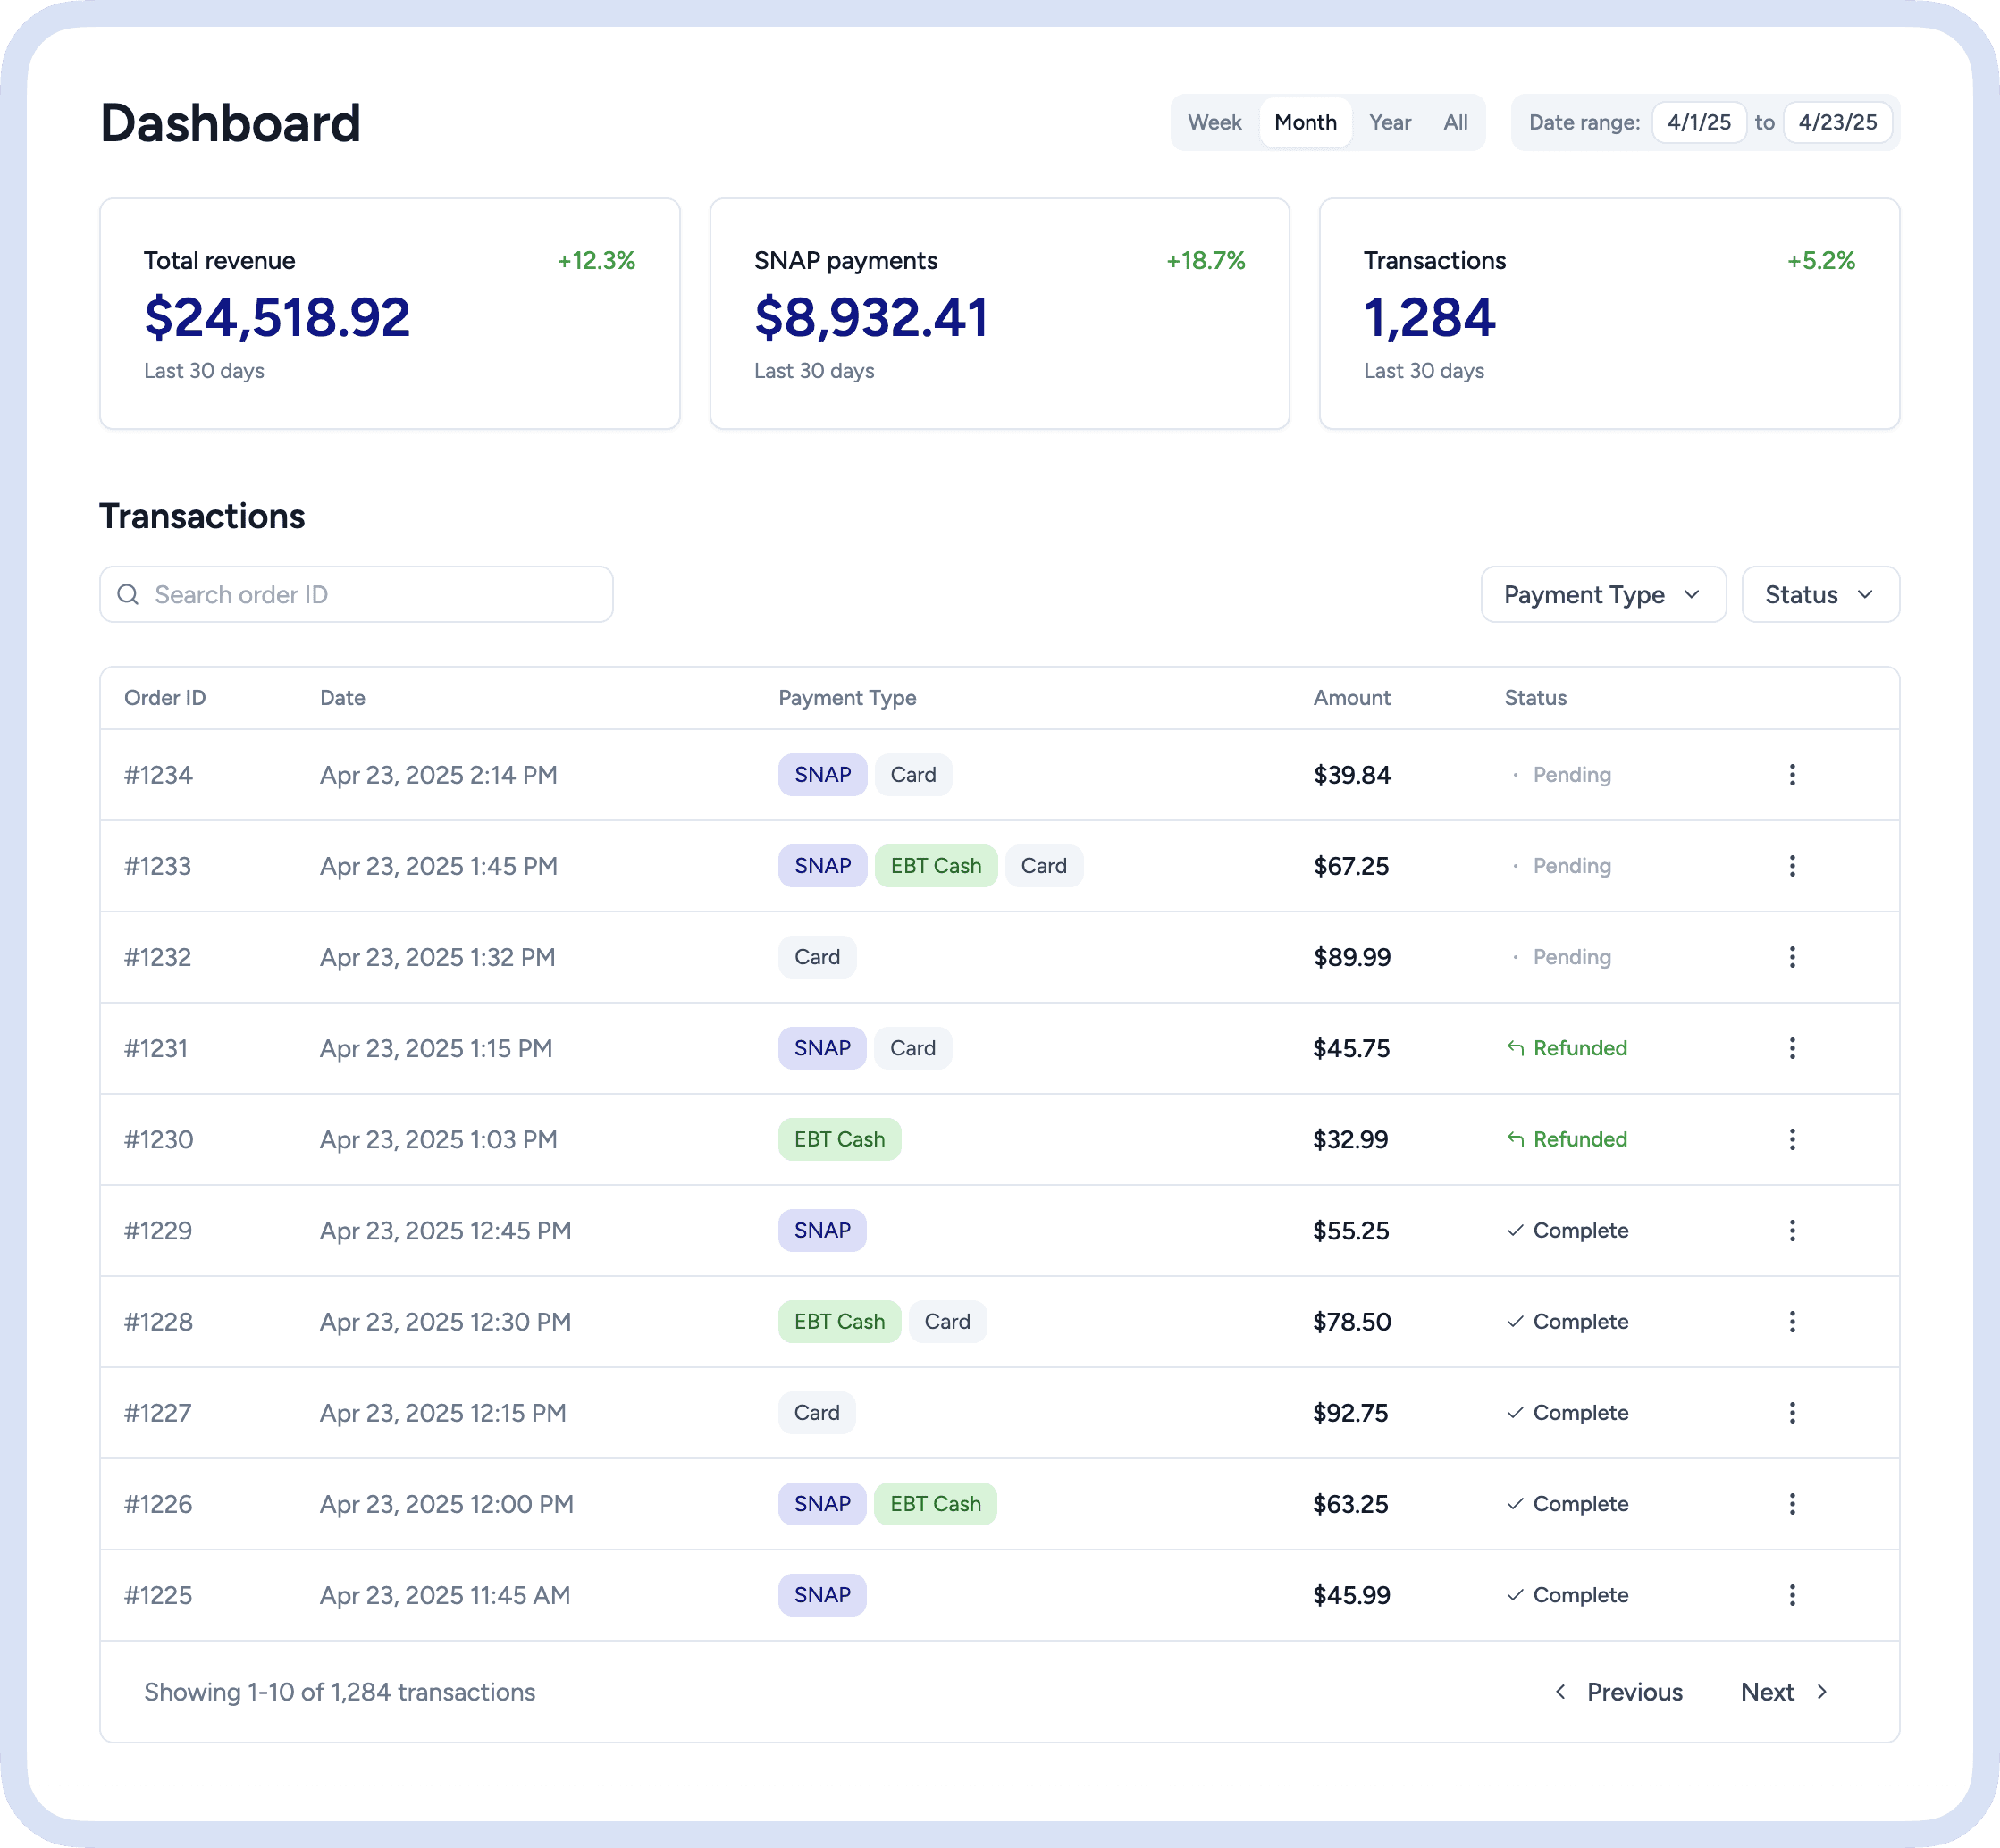Switch to the Week time range tab

[x=1214, y=122]
